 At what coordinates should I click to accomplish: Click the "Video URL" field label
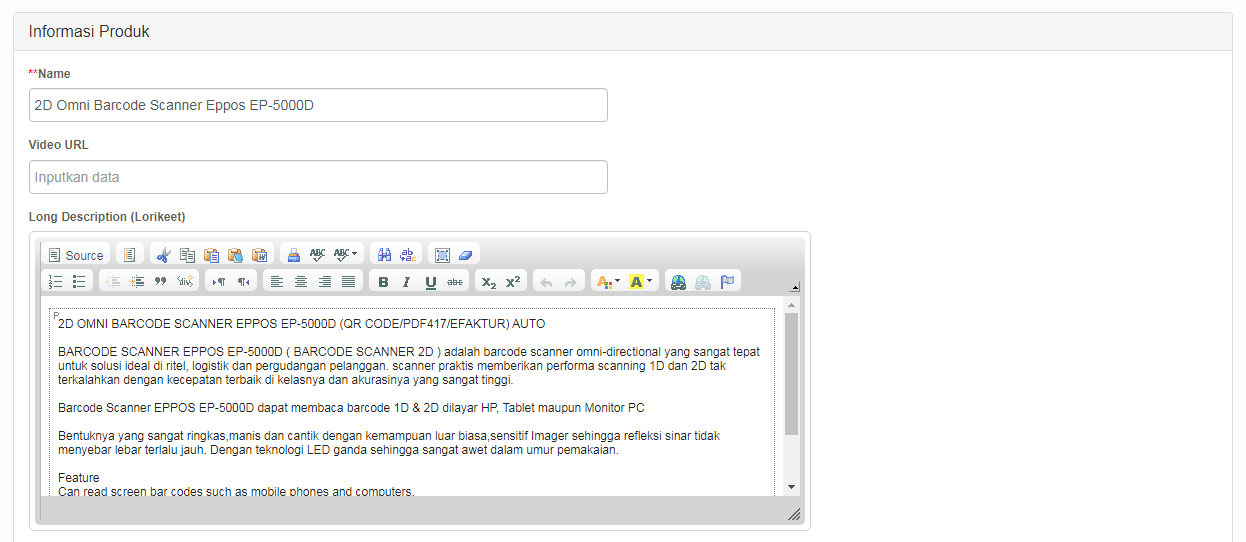click(x=59, y=145)
